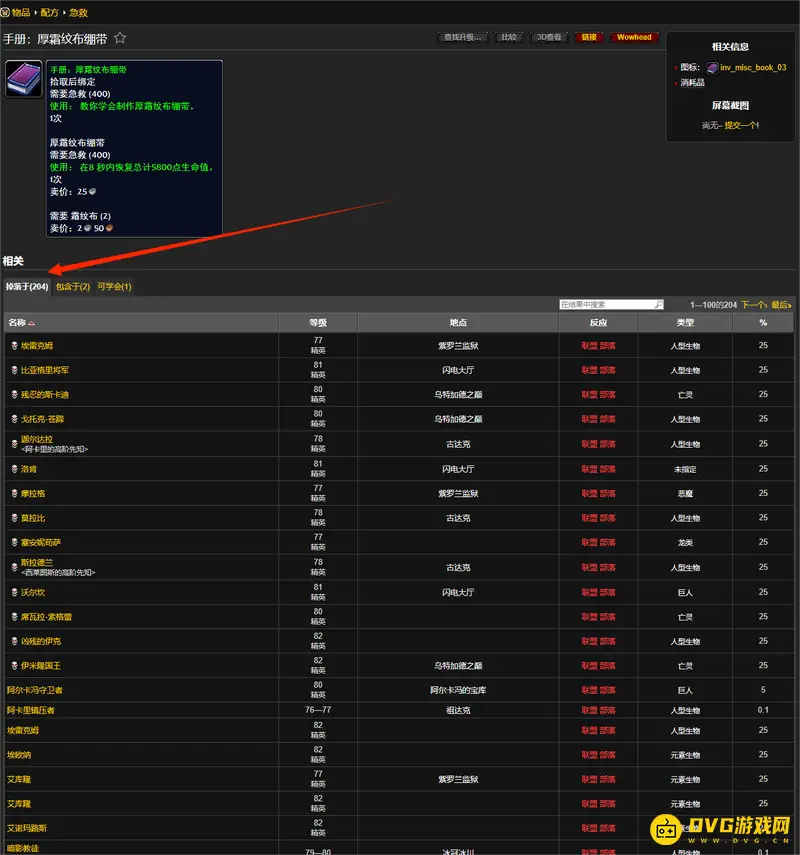Click the skull icon beside 莫拉比

click(15, 518)
